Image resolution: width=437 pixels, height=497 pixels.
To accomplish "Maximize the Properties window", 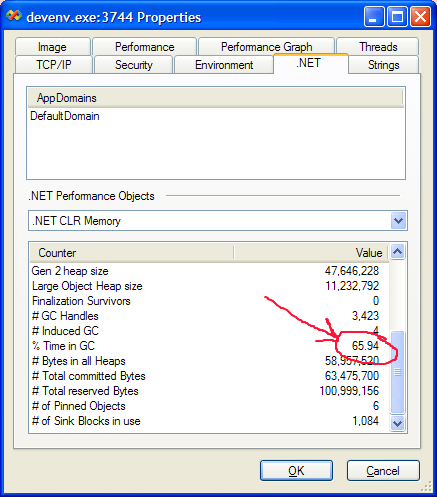I will pyautogui.click(x=397, y=17).
